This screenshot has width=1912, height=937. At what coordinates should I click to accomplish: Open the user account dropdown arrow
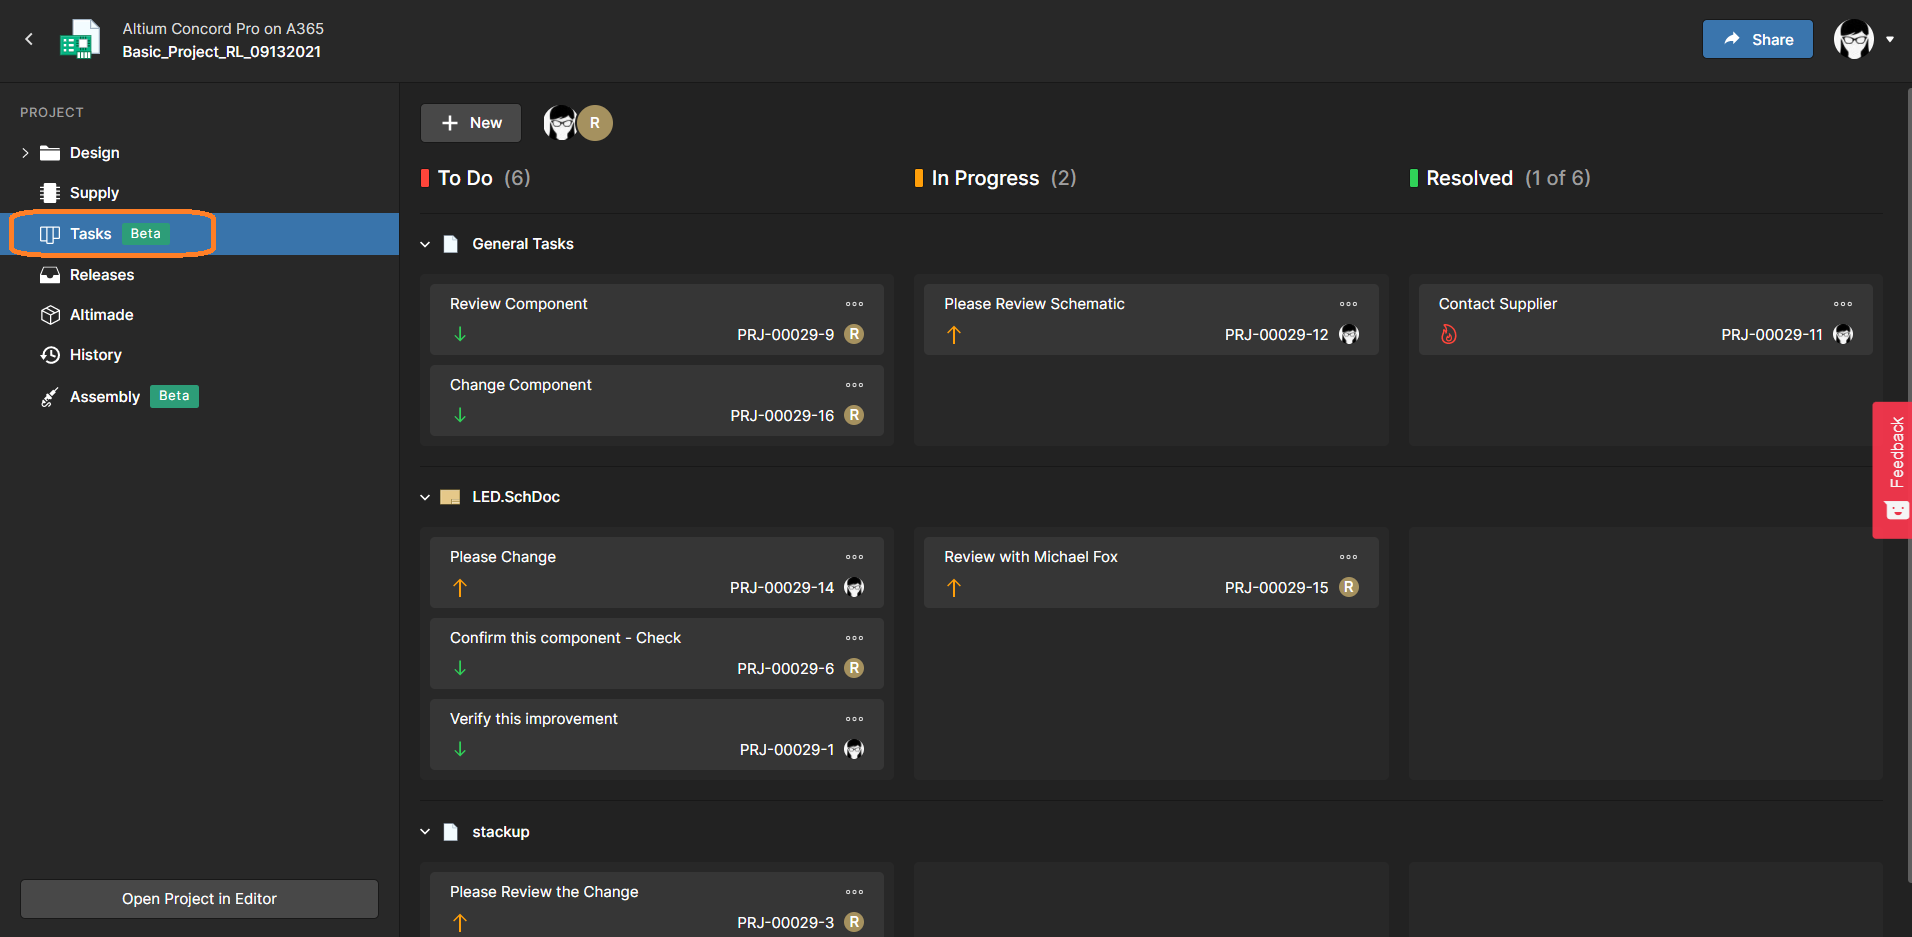[x=1890, y=40]
